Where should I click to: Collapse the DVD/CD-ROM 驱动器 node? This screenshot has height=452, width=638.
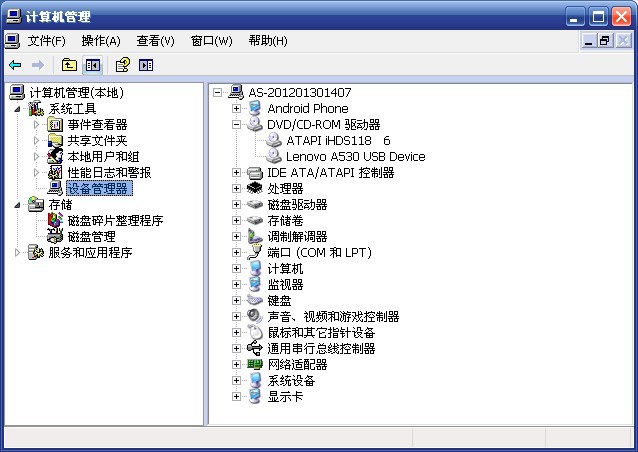[236, 124]
